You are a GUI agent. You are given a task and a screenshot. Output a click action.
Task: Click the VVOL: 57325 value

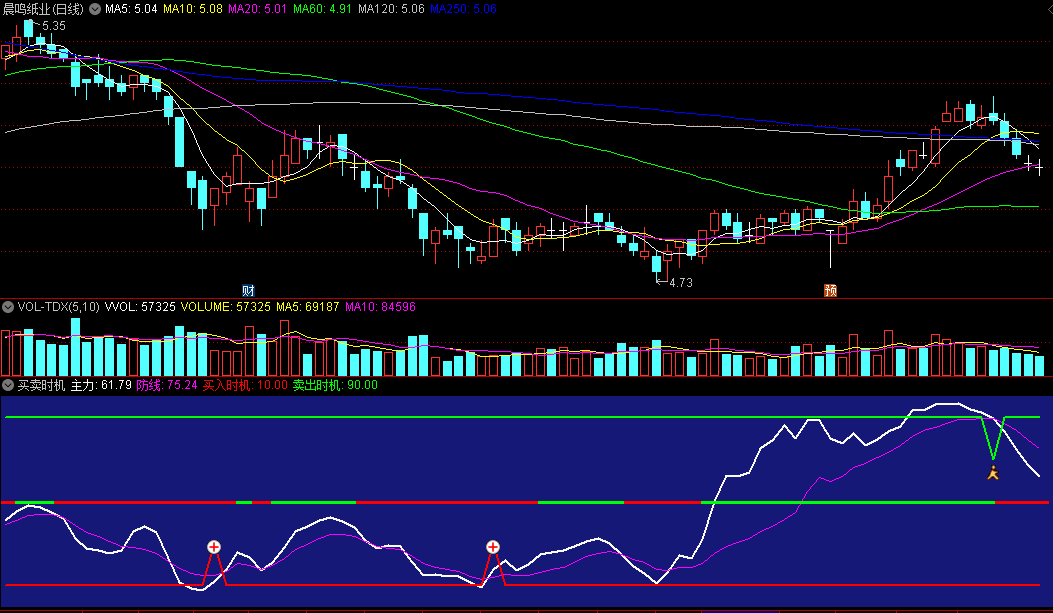140,307
